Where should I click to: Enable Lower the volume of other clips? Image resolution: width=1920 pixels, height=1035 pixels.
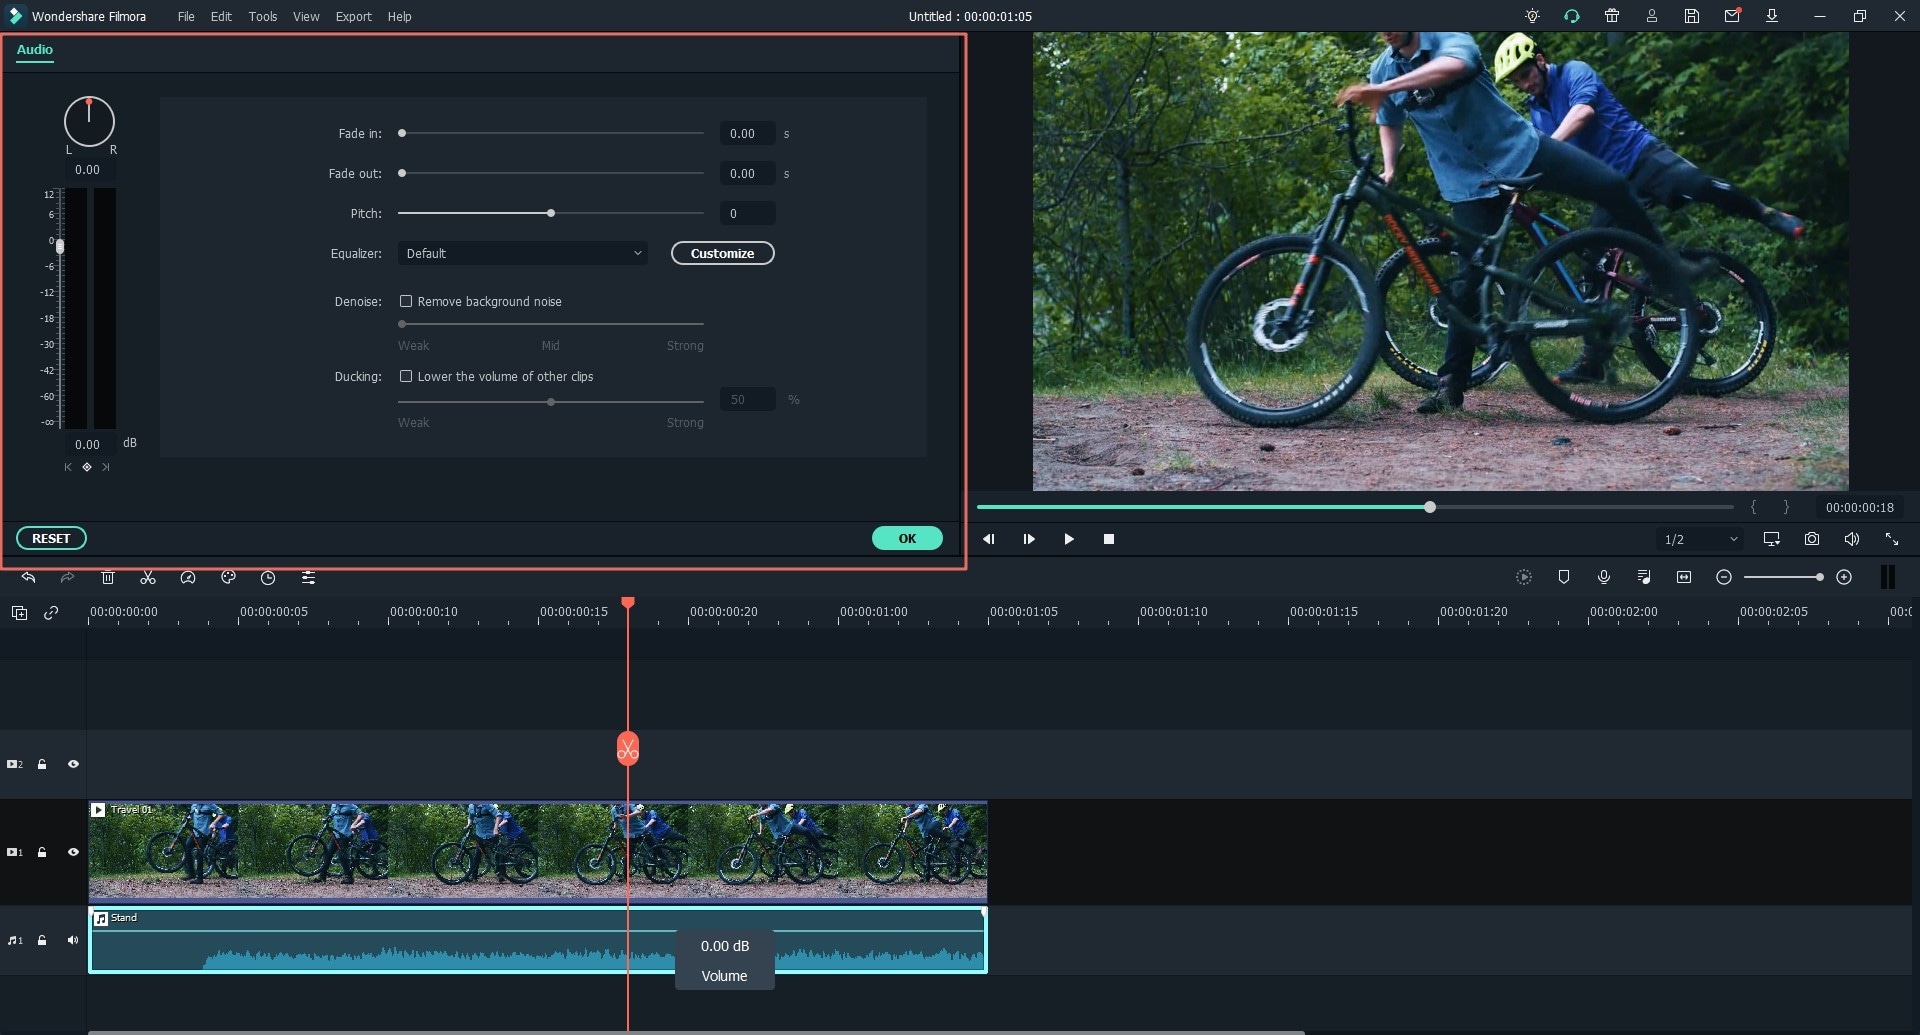coord(406,376)
